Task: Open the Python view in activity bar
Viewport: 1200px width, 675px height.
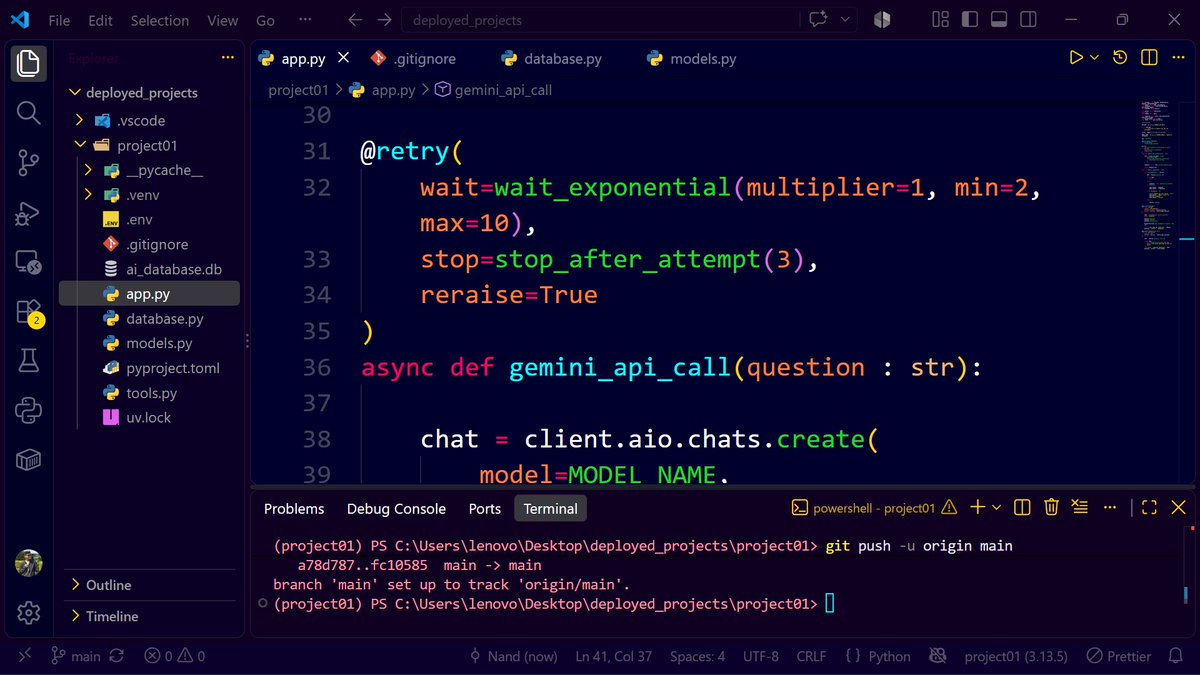Action: tap(28, 410)
